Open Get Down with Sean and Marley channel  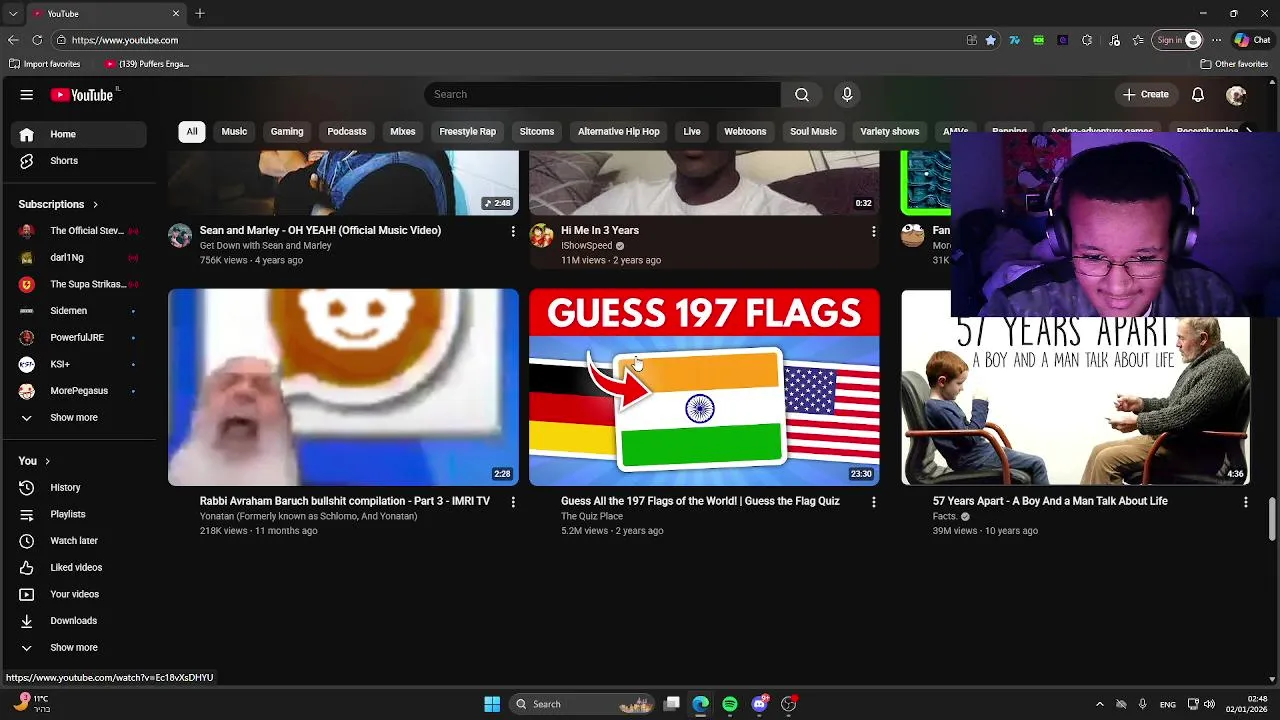pos(265,246)
